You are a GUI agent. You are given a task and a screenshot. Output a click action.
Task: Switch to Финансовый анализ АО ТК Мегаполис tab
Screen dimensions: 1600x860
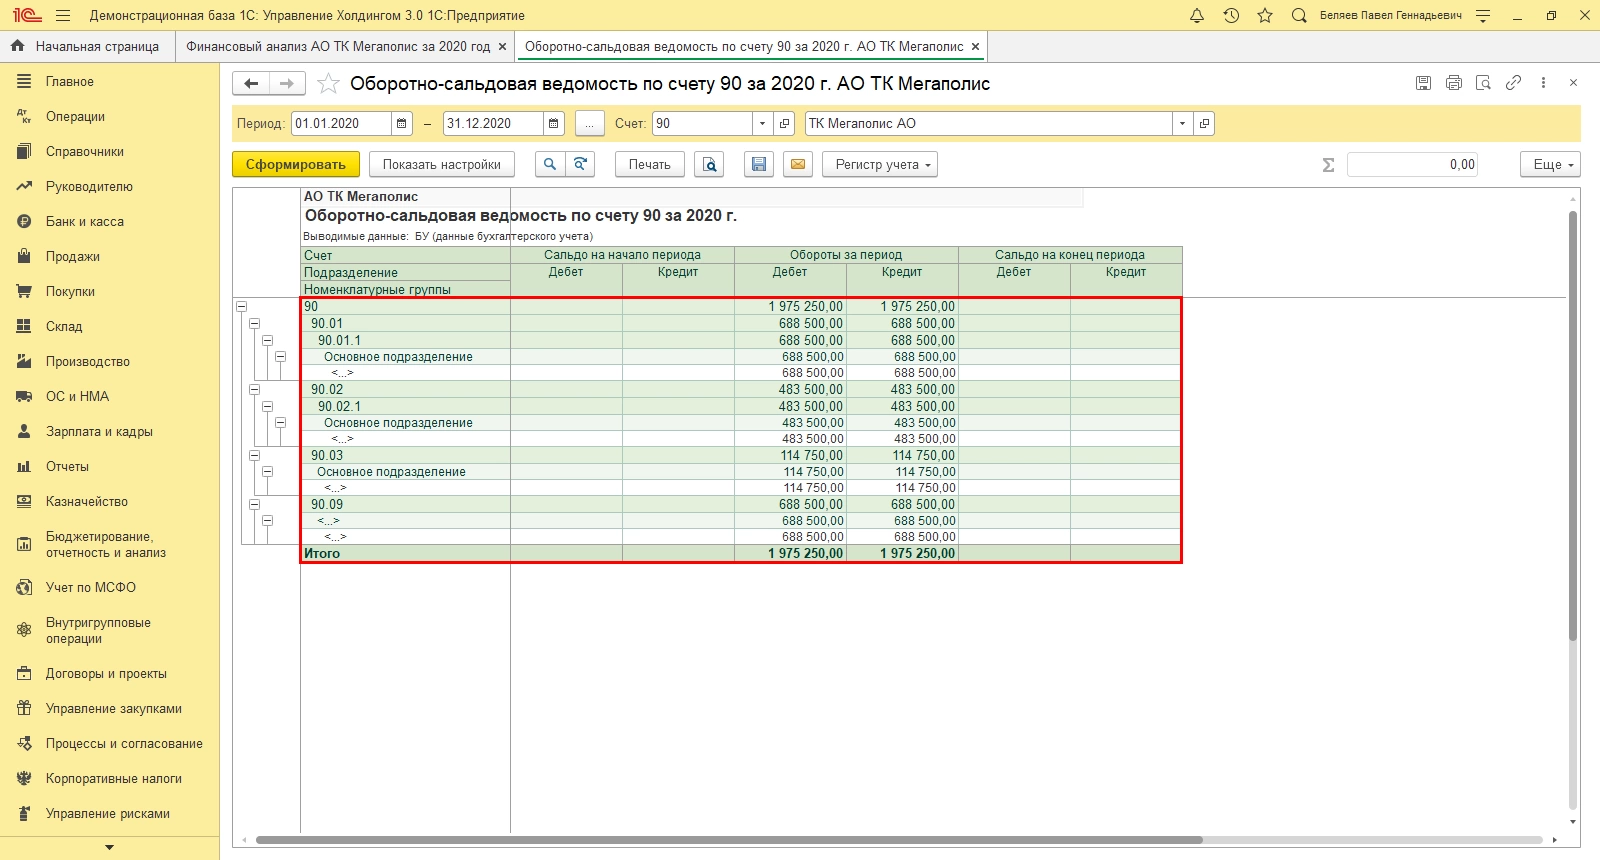(x=338, y=46)
